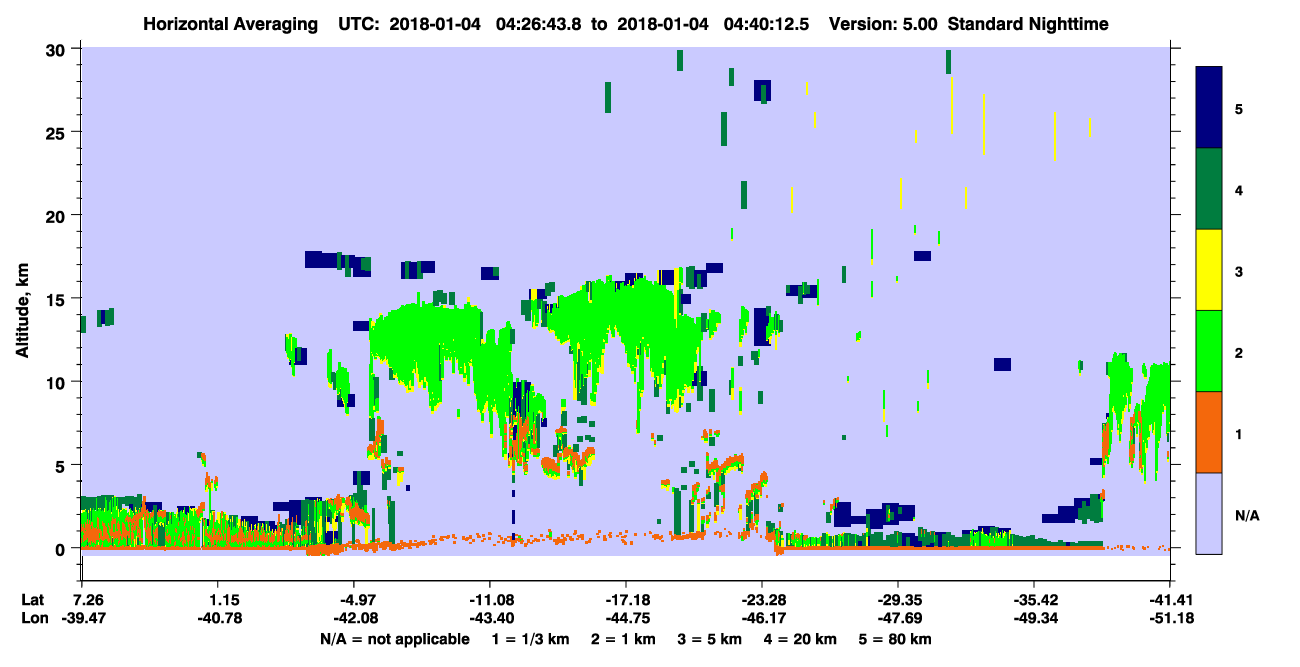
Task: Click latitude value -17.18
Action: (625, 600)
